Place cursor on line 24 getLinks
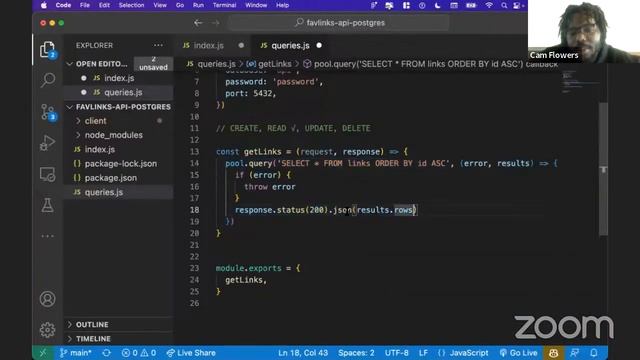 [x=246, y=280]
